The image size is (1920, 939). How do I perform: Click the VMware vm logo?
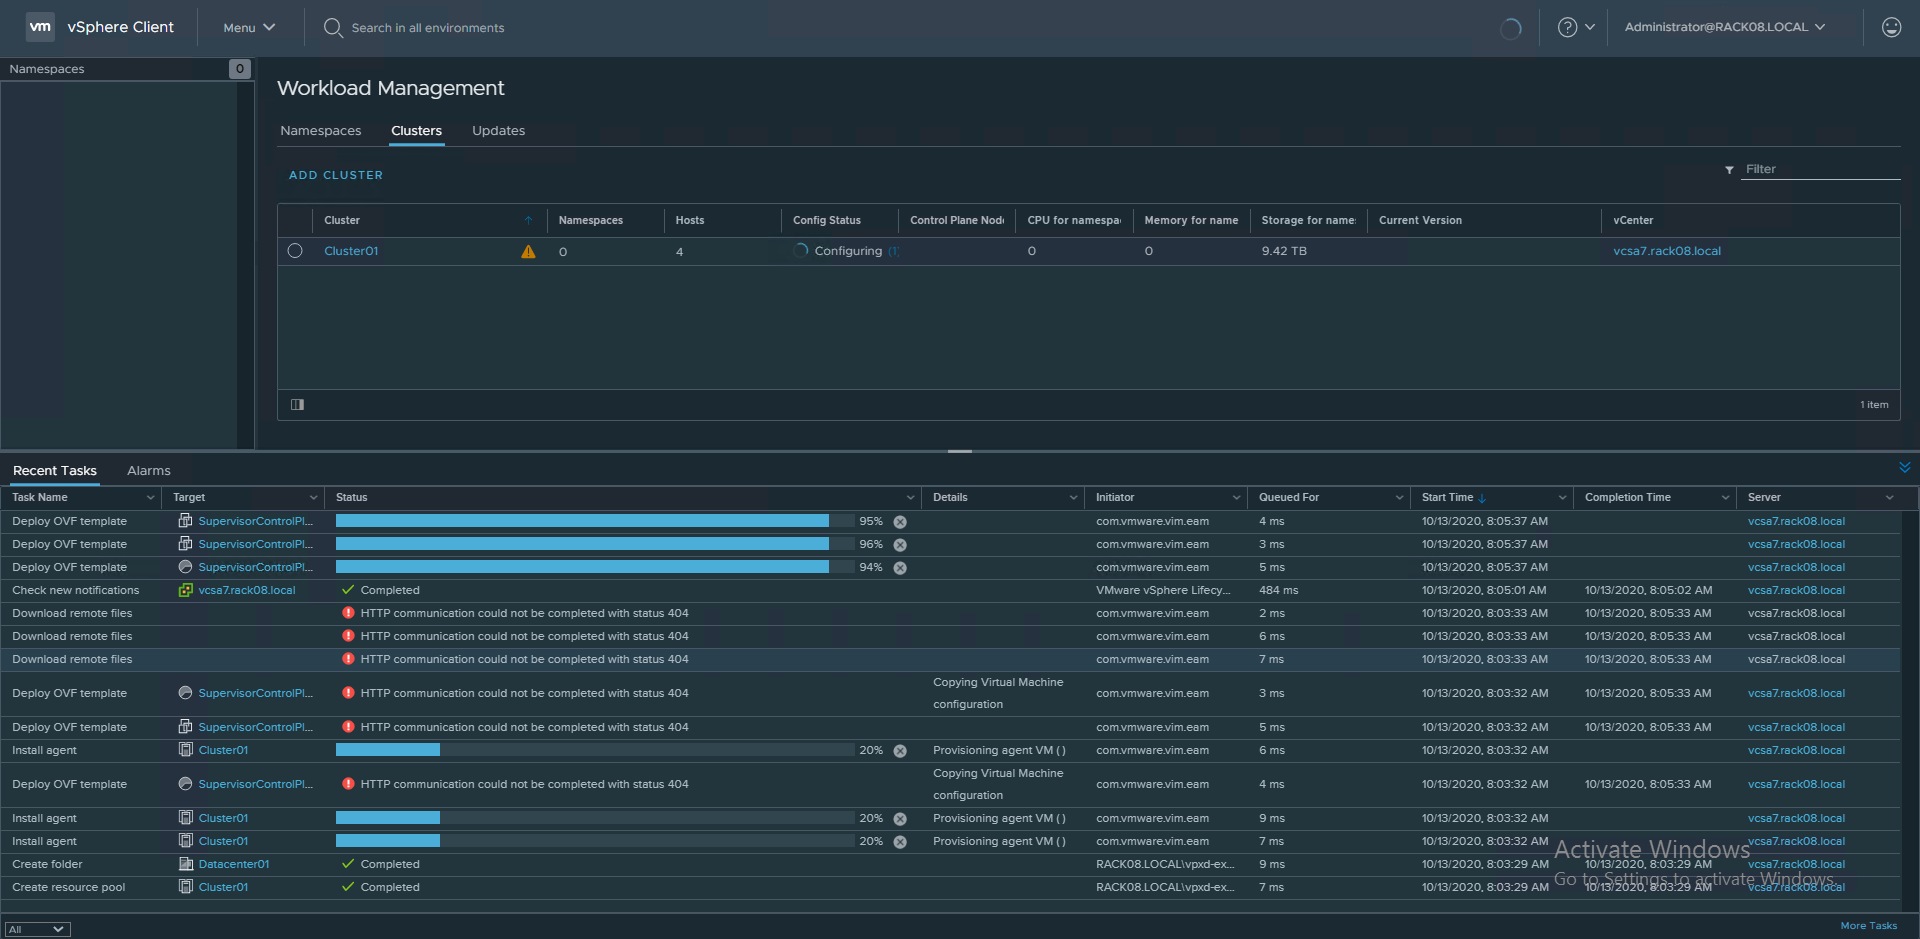click(40, 27)
